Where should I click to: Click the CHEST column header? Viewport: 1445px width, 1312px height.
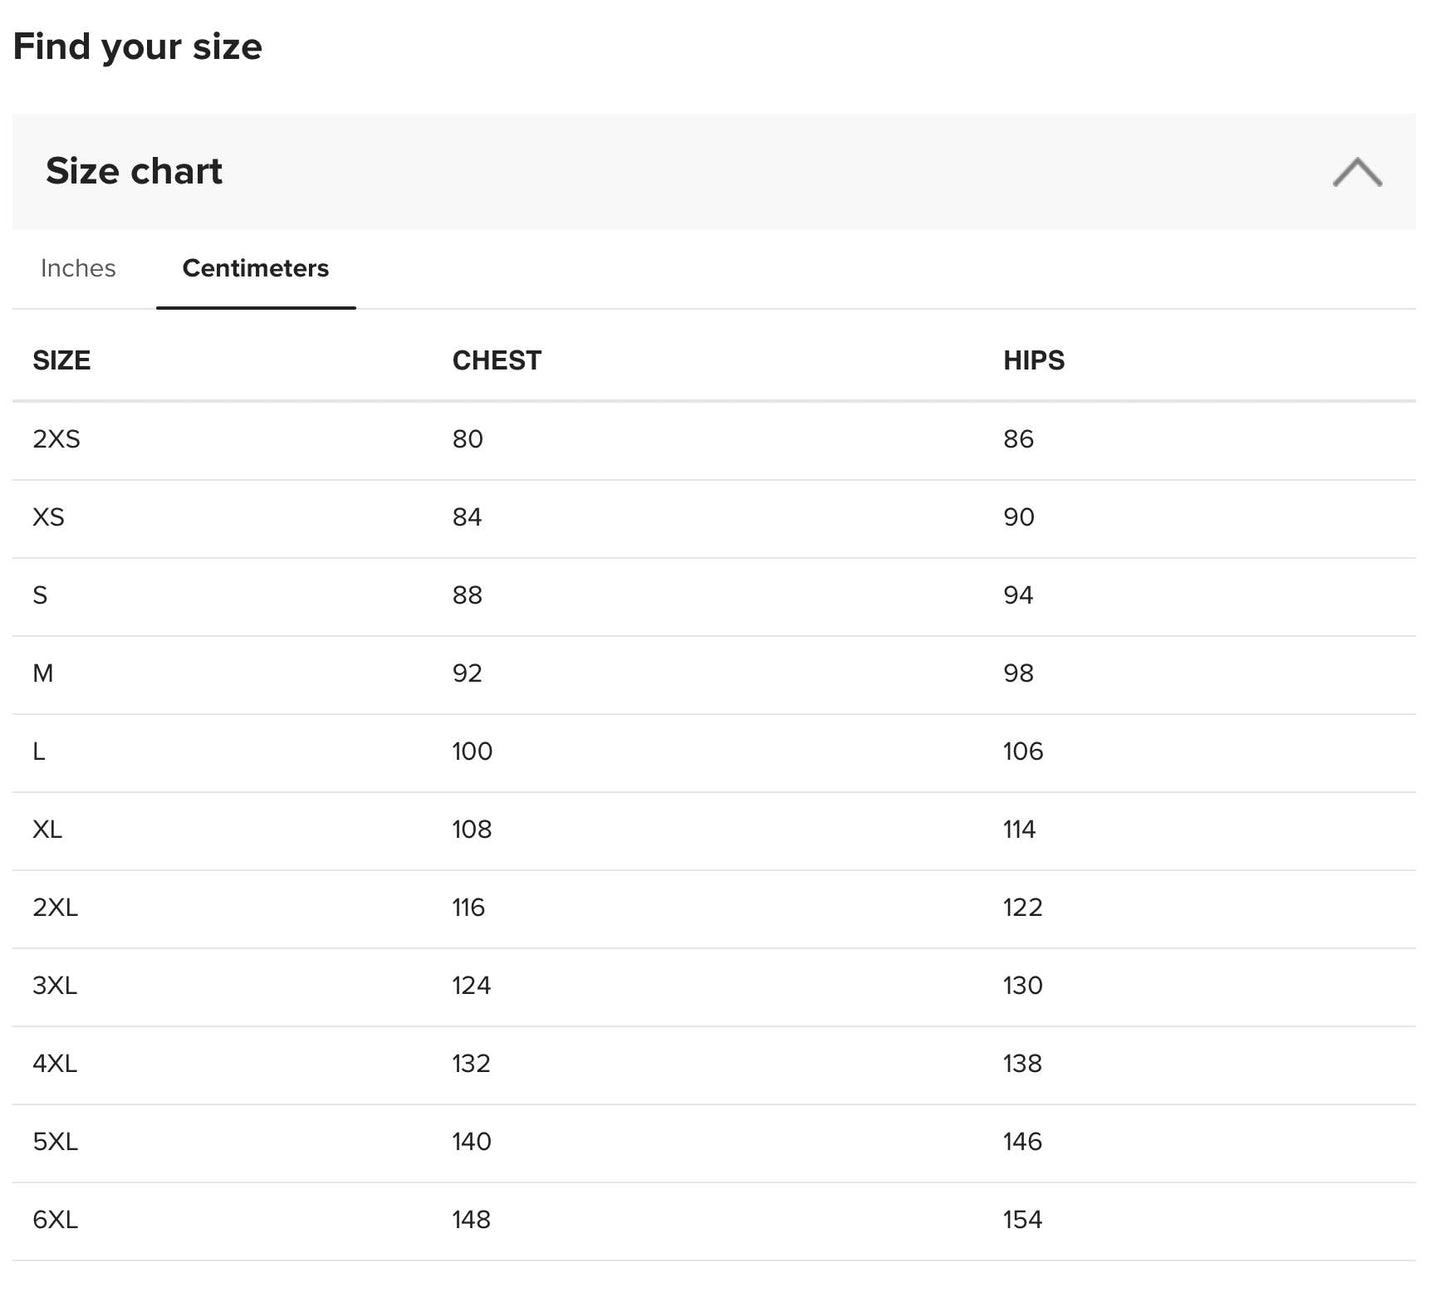pyautogui.click(x=496, y=360)
